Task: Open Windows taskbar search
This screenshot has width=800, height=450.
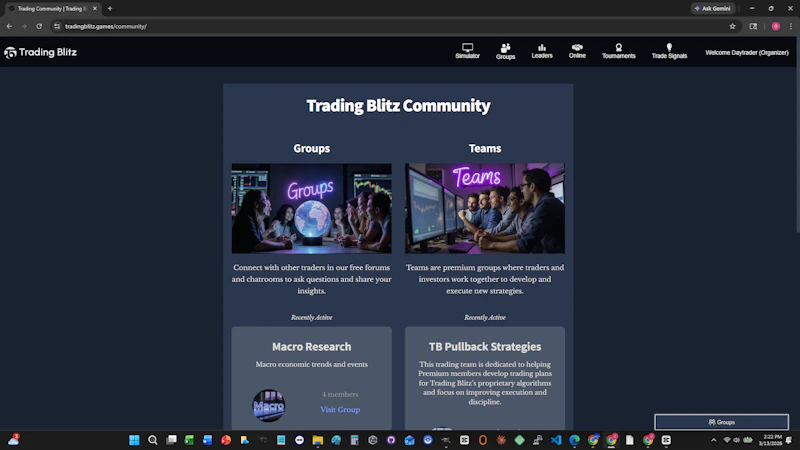Action: tap(153, 440)
